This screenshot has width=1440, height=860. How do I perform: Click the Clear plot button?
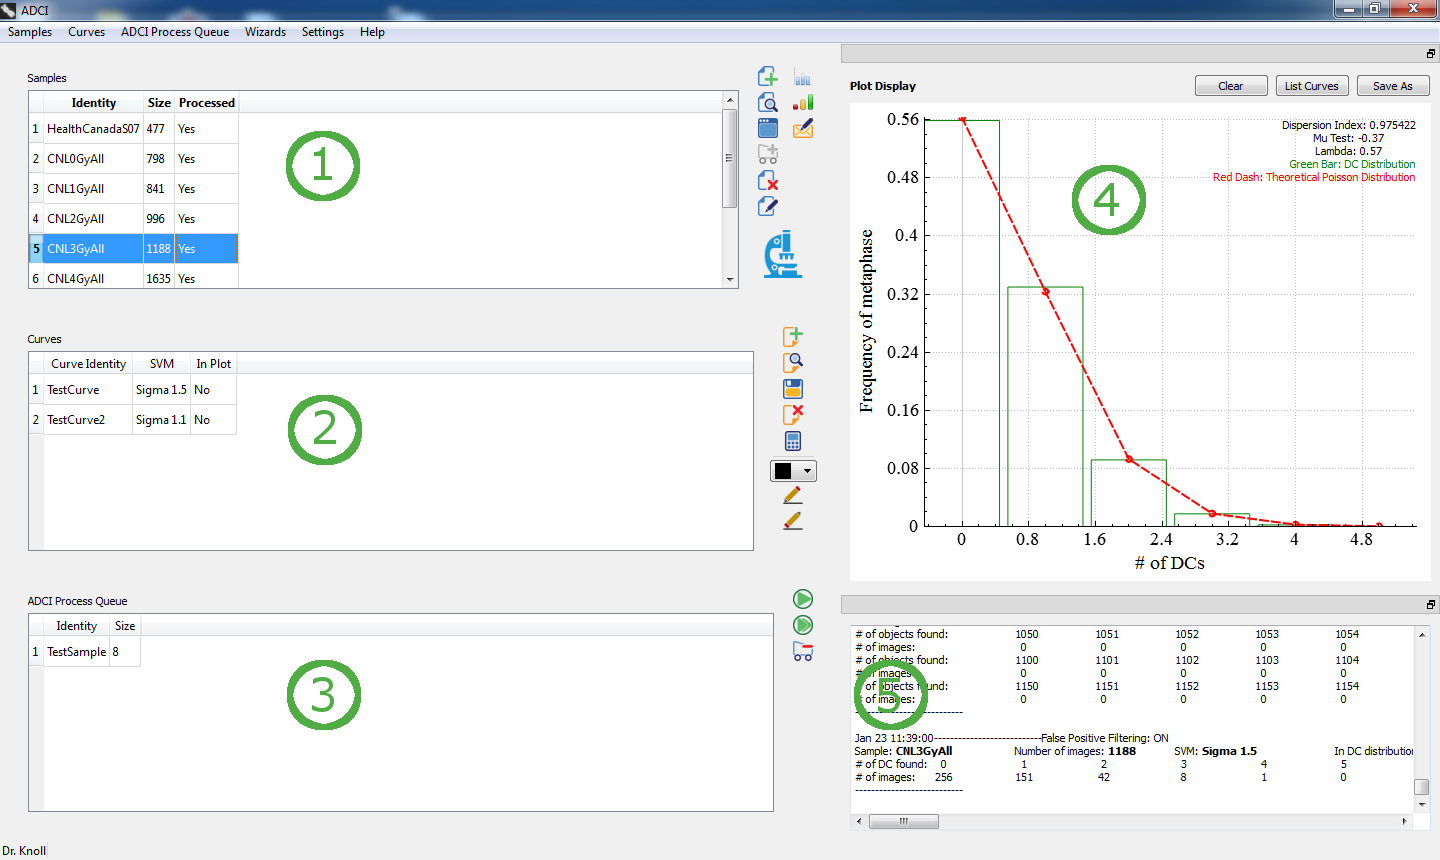(1230, 86)
